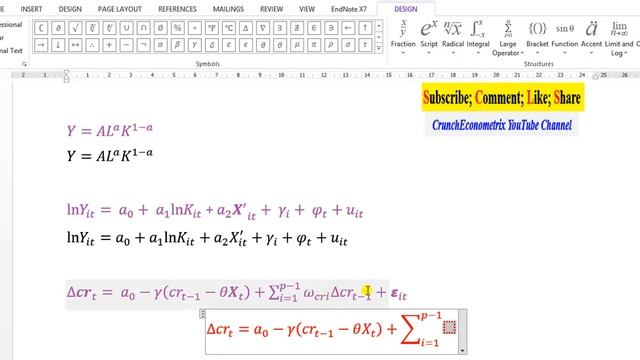Insert the square root symbol
This screenshot has width=640, height=360.
75,28
